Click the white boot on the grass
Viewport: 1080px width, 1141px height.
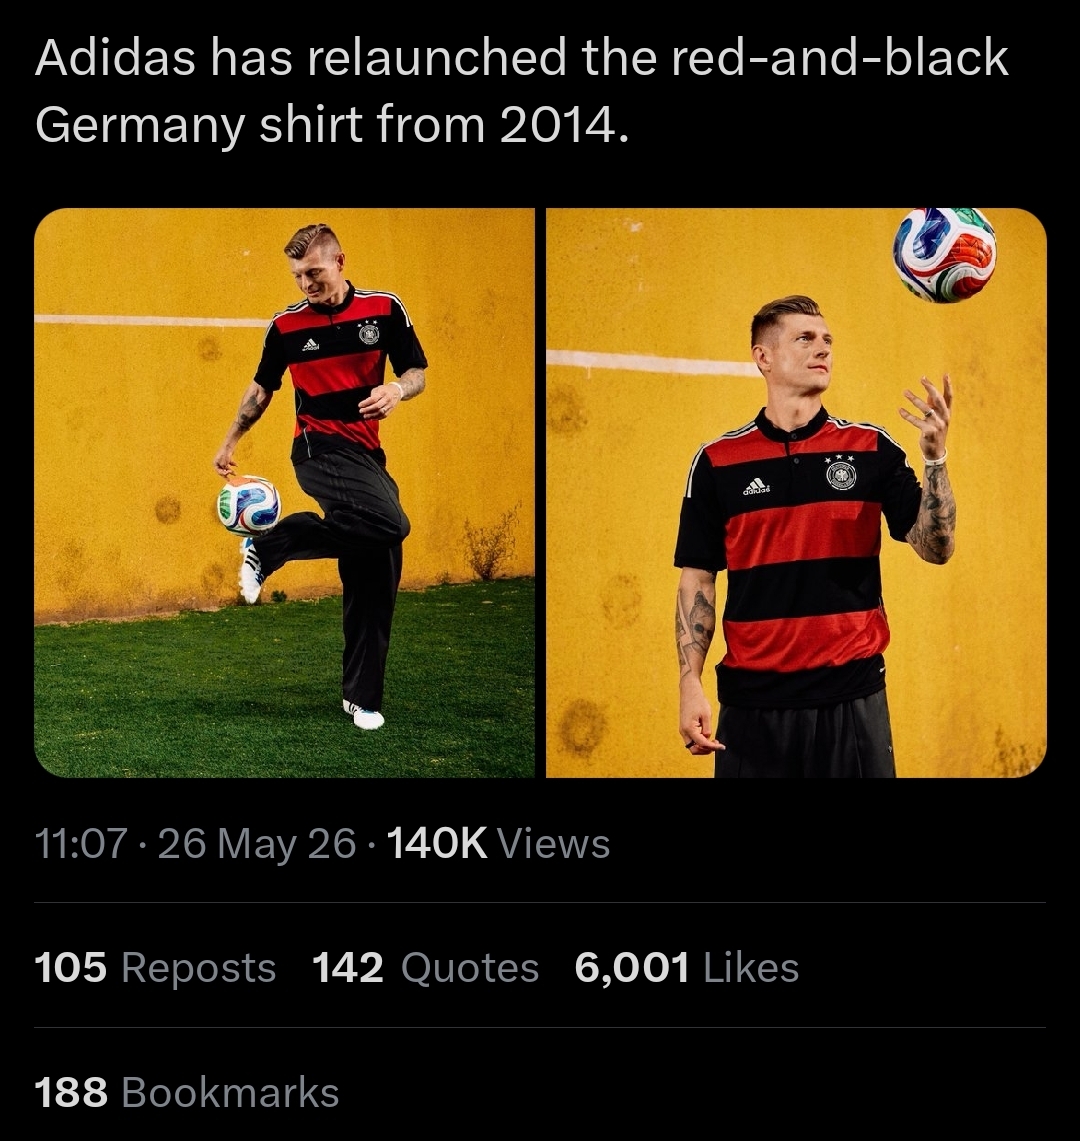363,715
